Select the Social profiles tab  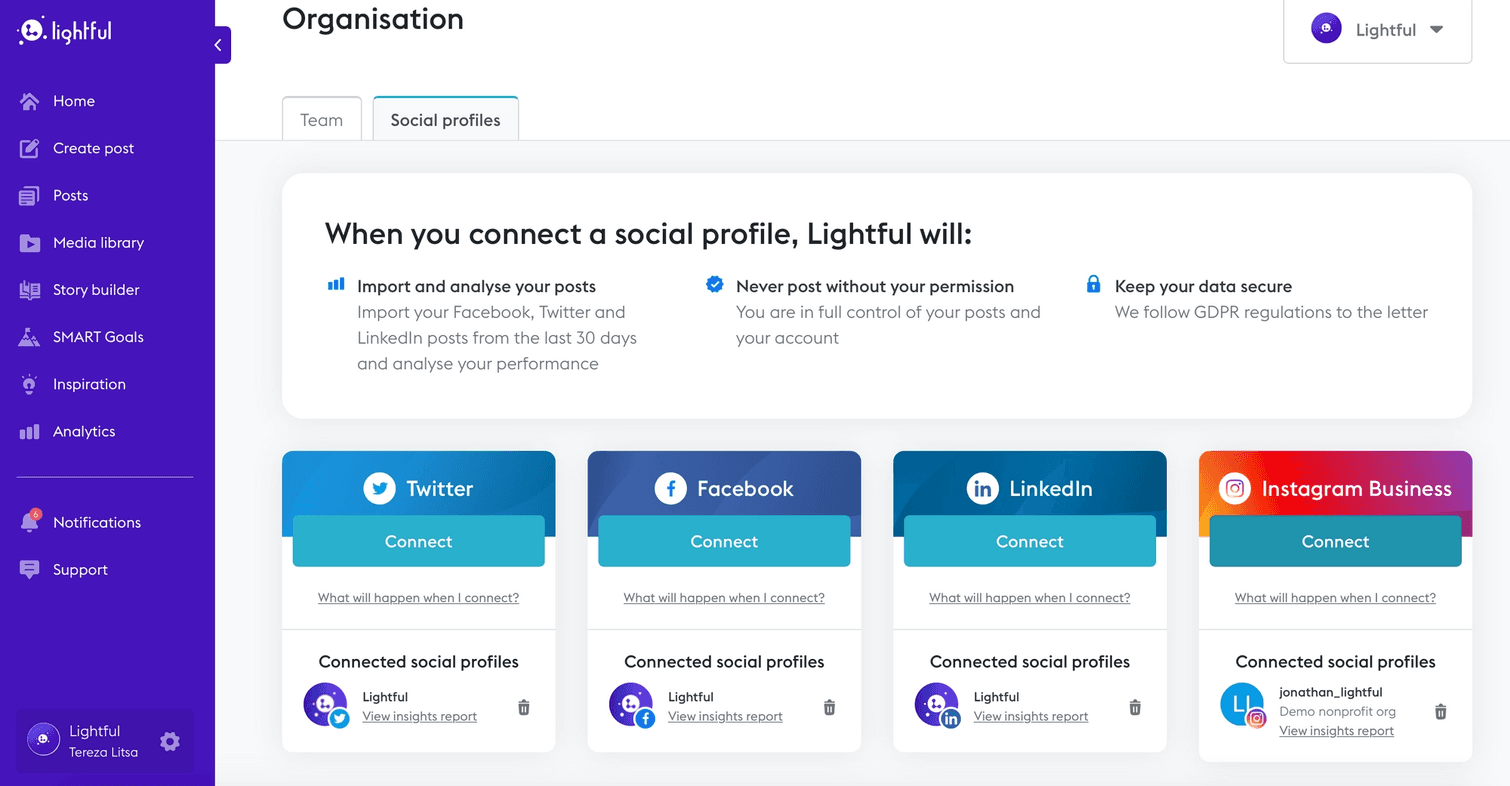point(445,120)
